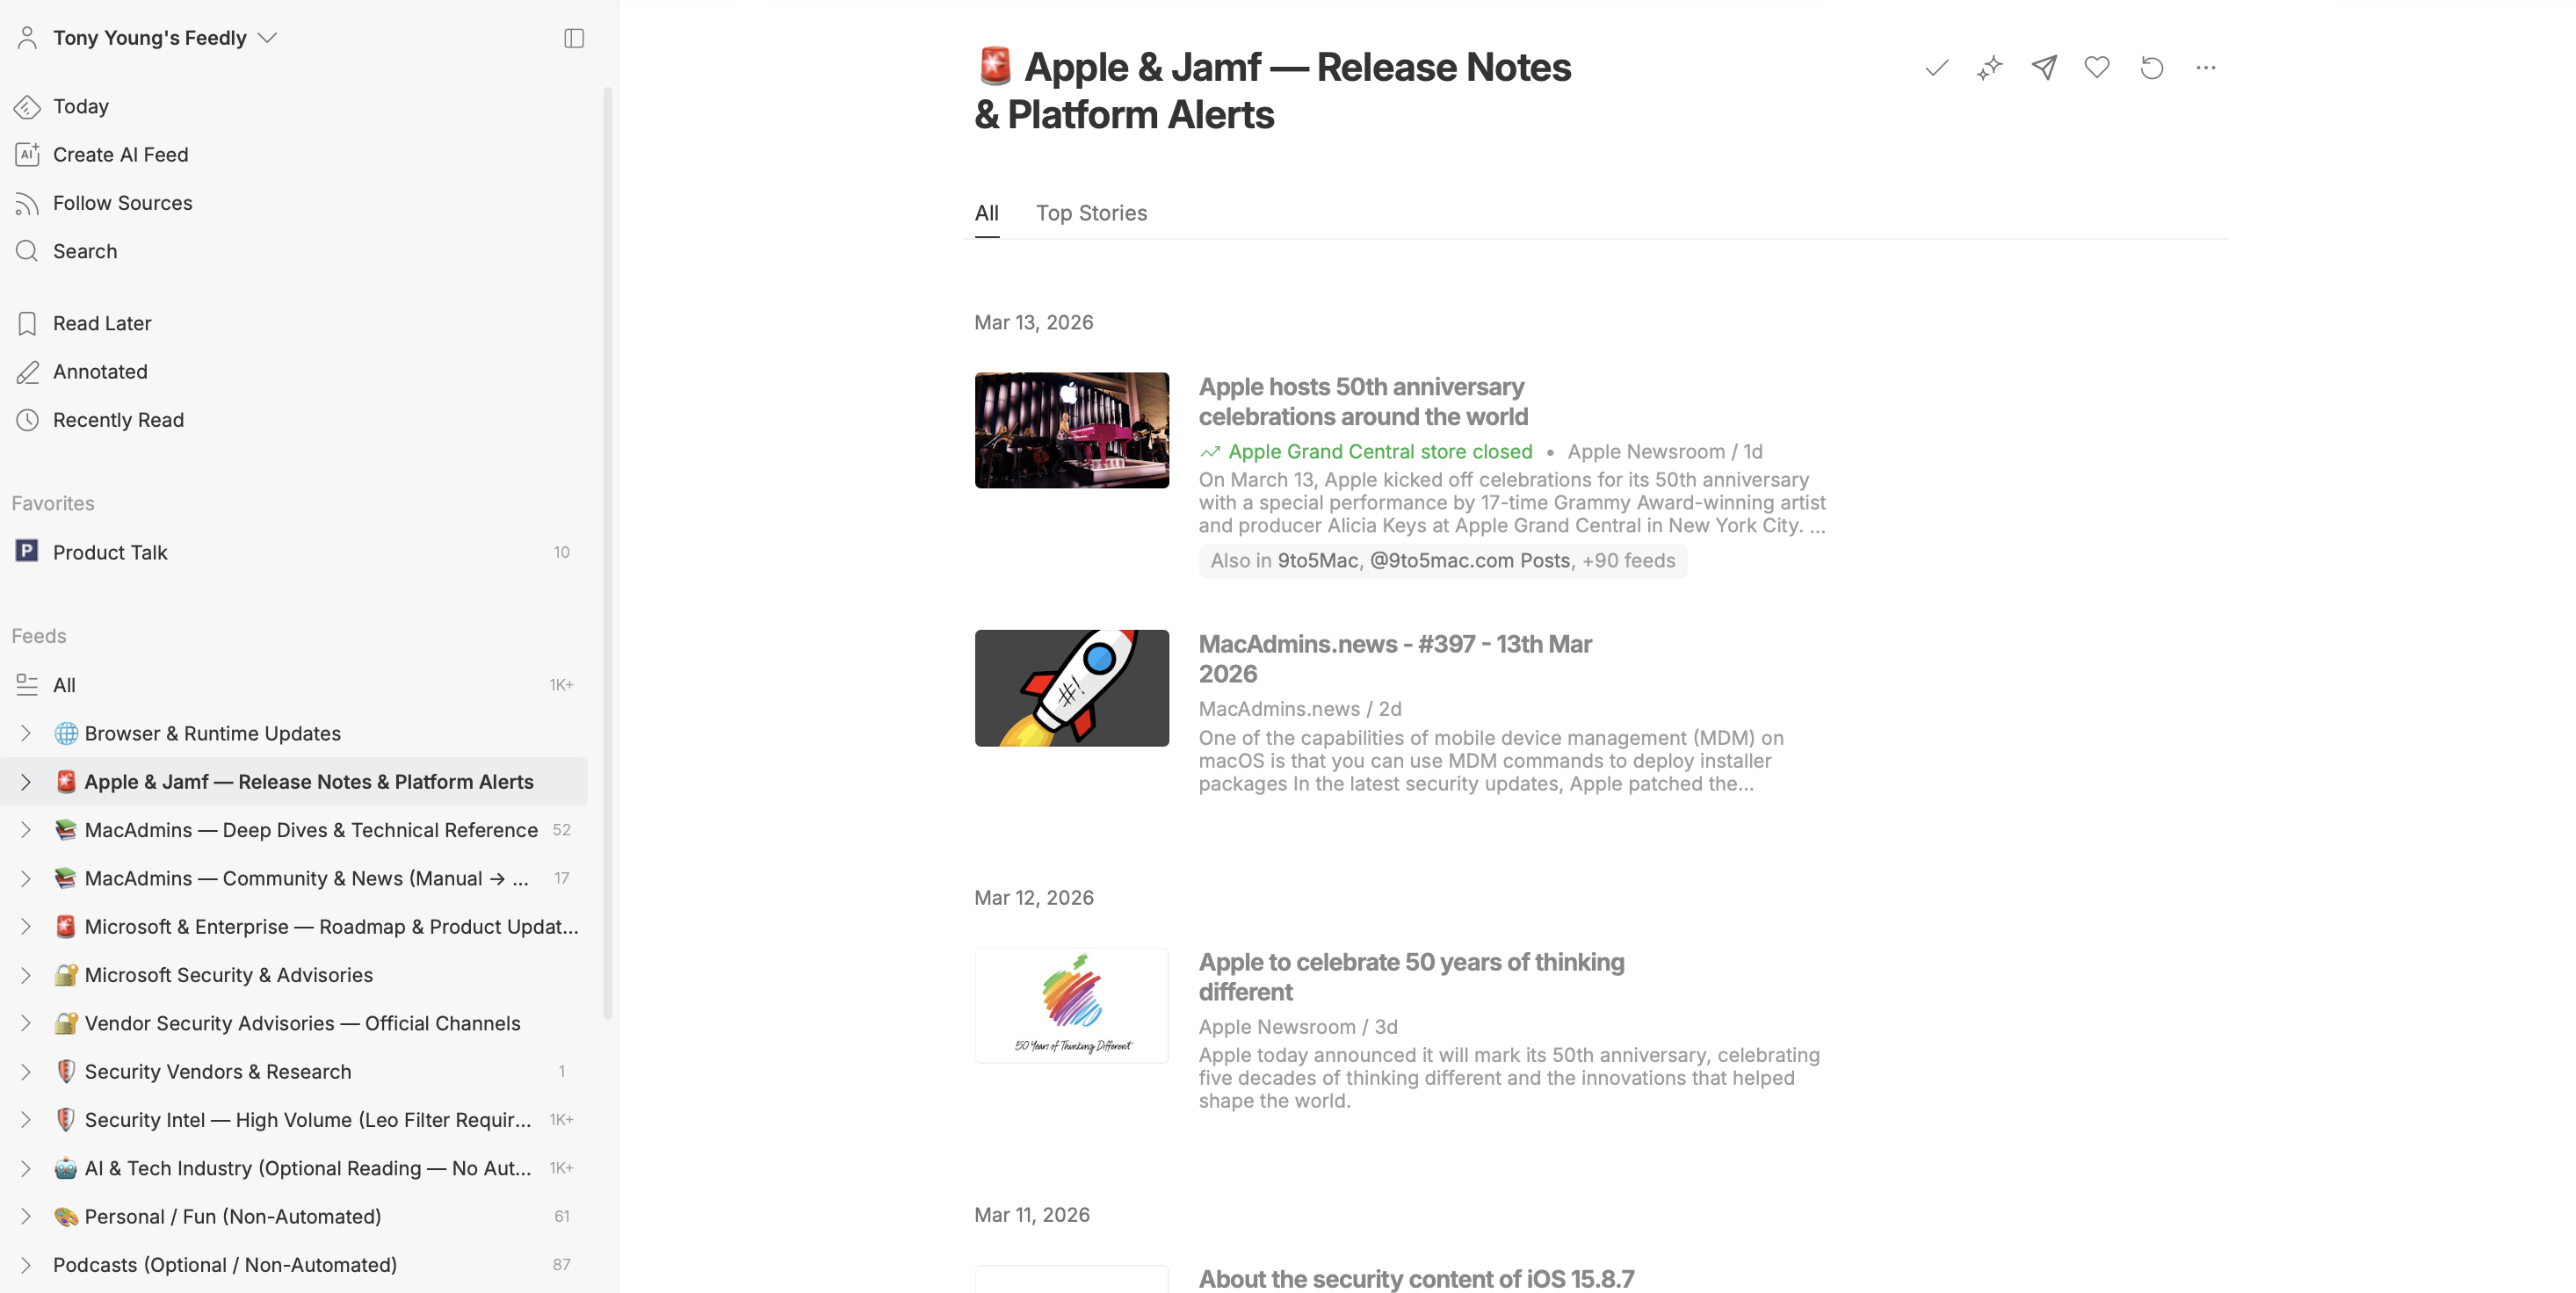Expand the Microsoft Security & Advisories feed

tap(25, 974)
